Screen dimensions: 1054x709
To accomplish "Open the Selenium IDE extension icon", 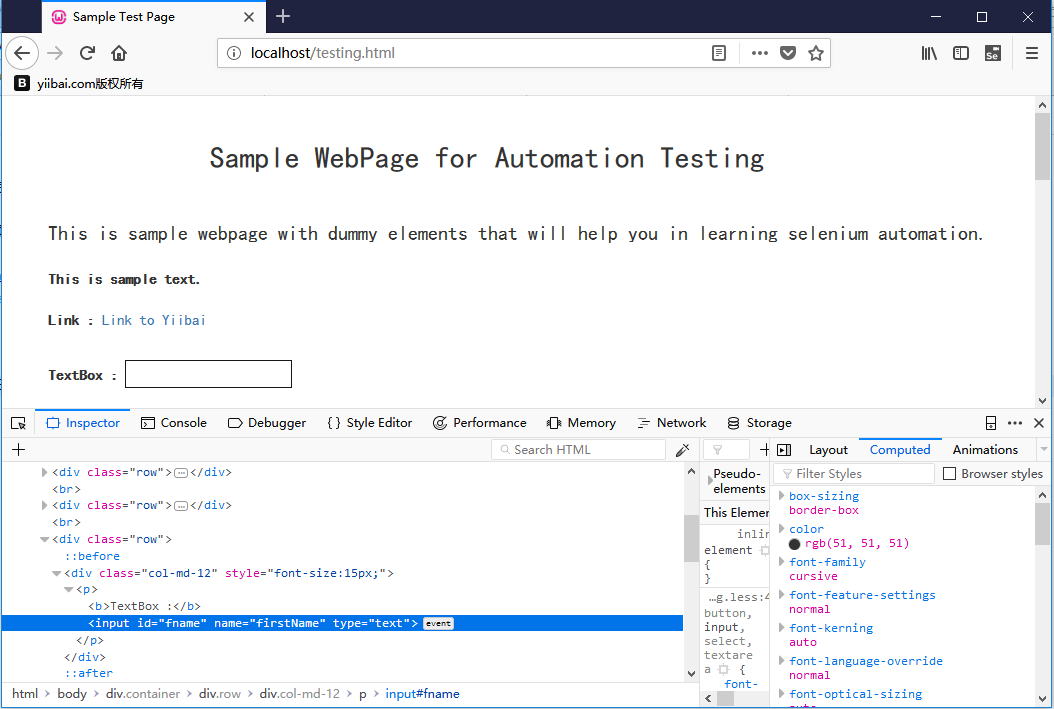I will coord(992,53).
